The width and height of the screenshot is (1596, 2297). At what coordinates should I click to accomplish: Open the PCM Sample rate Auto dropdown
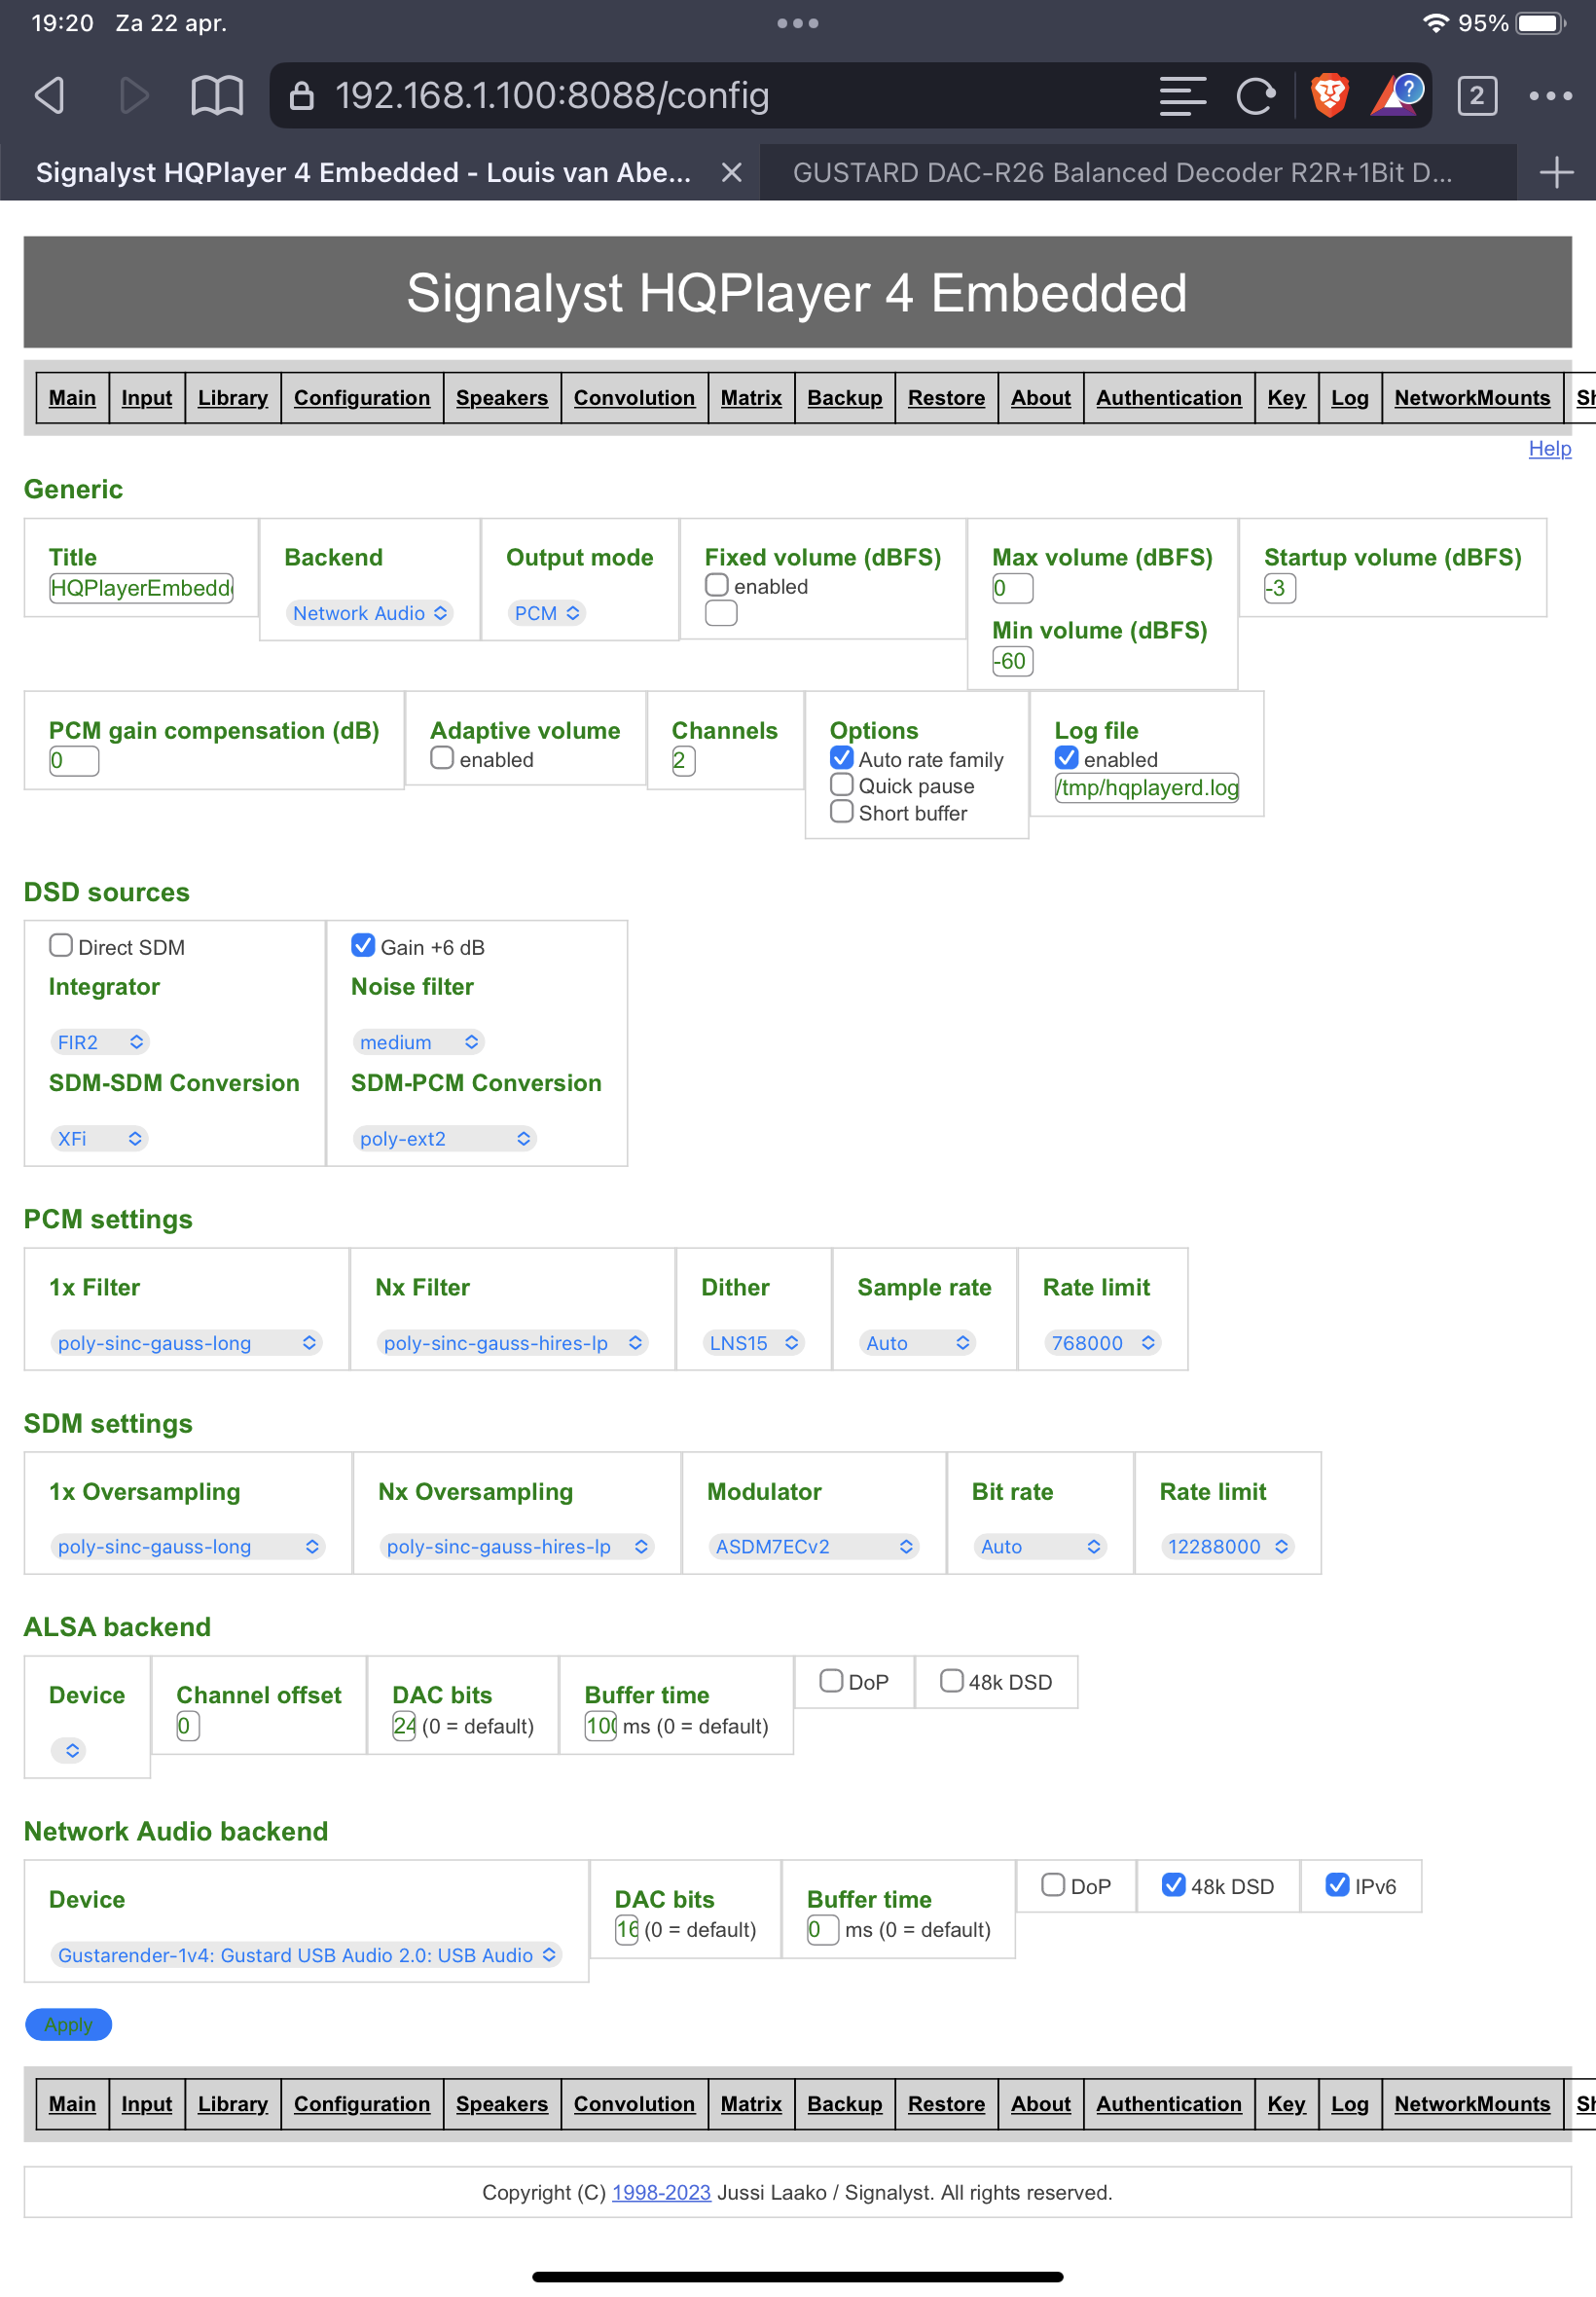coord(916,1343)
